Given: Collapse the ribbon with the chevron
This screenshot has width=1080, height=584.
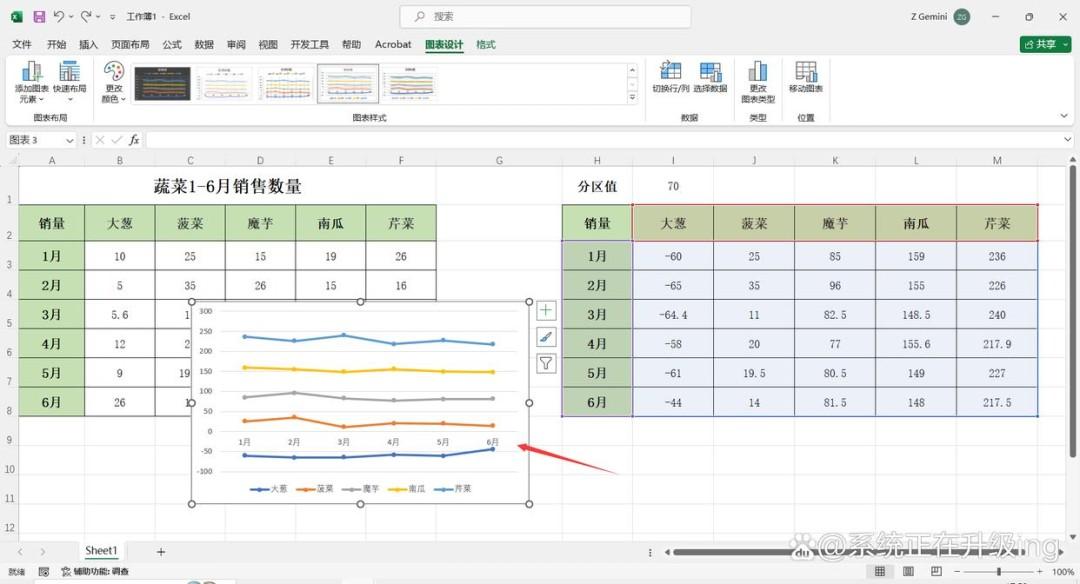Looking at the screenshot, I should coord(1064,116).
